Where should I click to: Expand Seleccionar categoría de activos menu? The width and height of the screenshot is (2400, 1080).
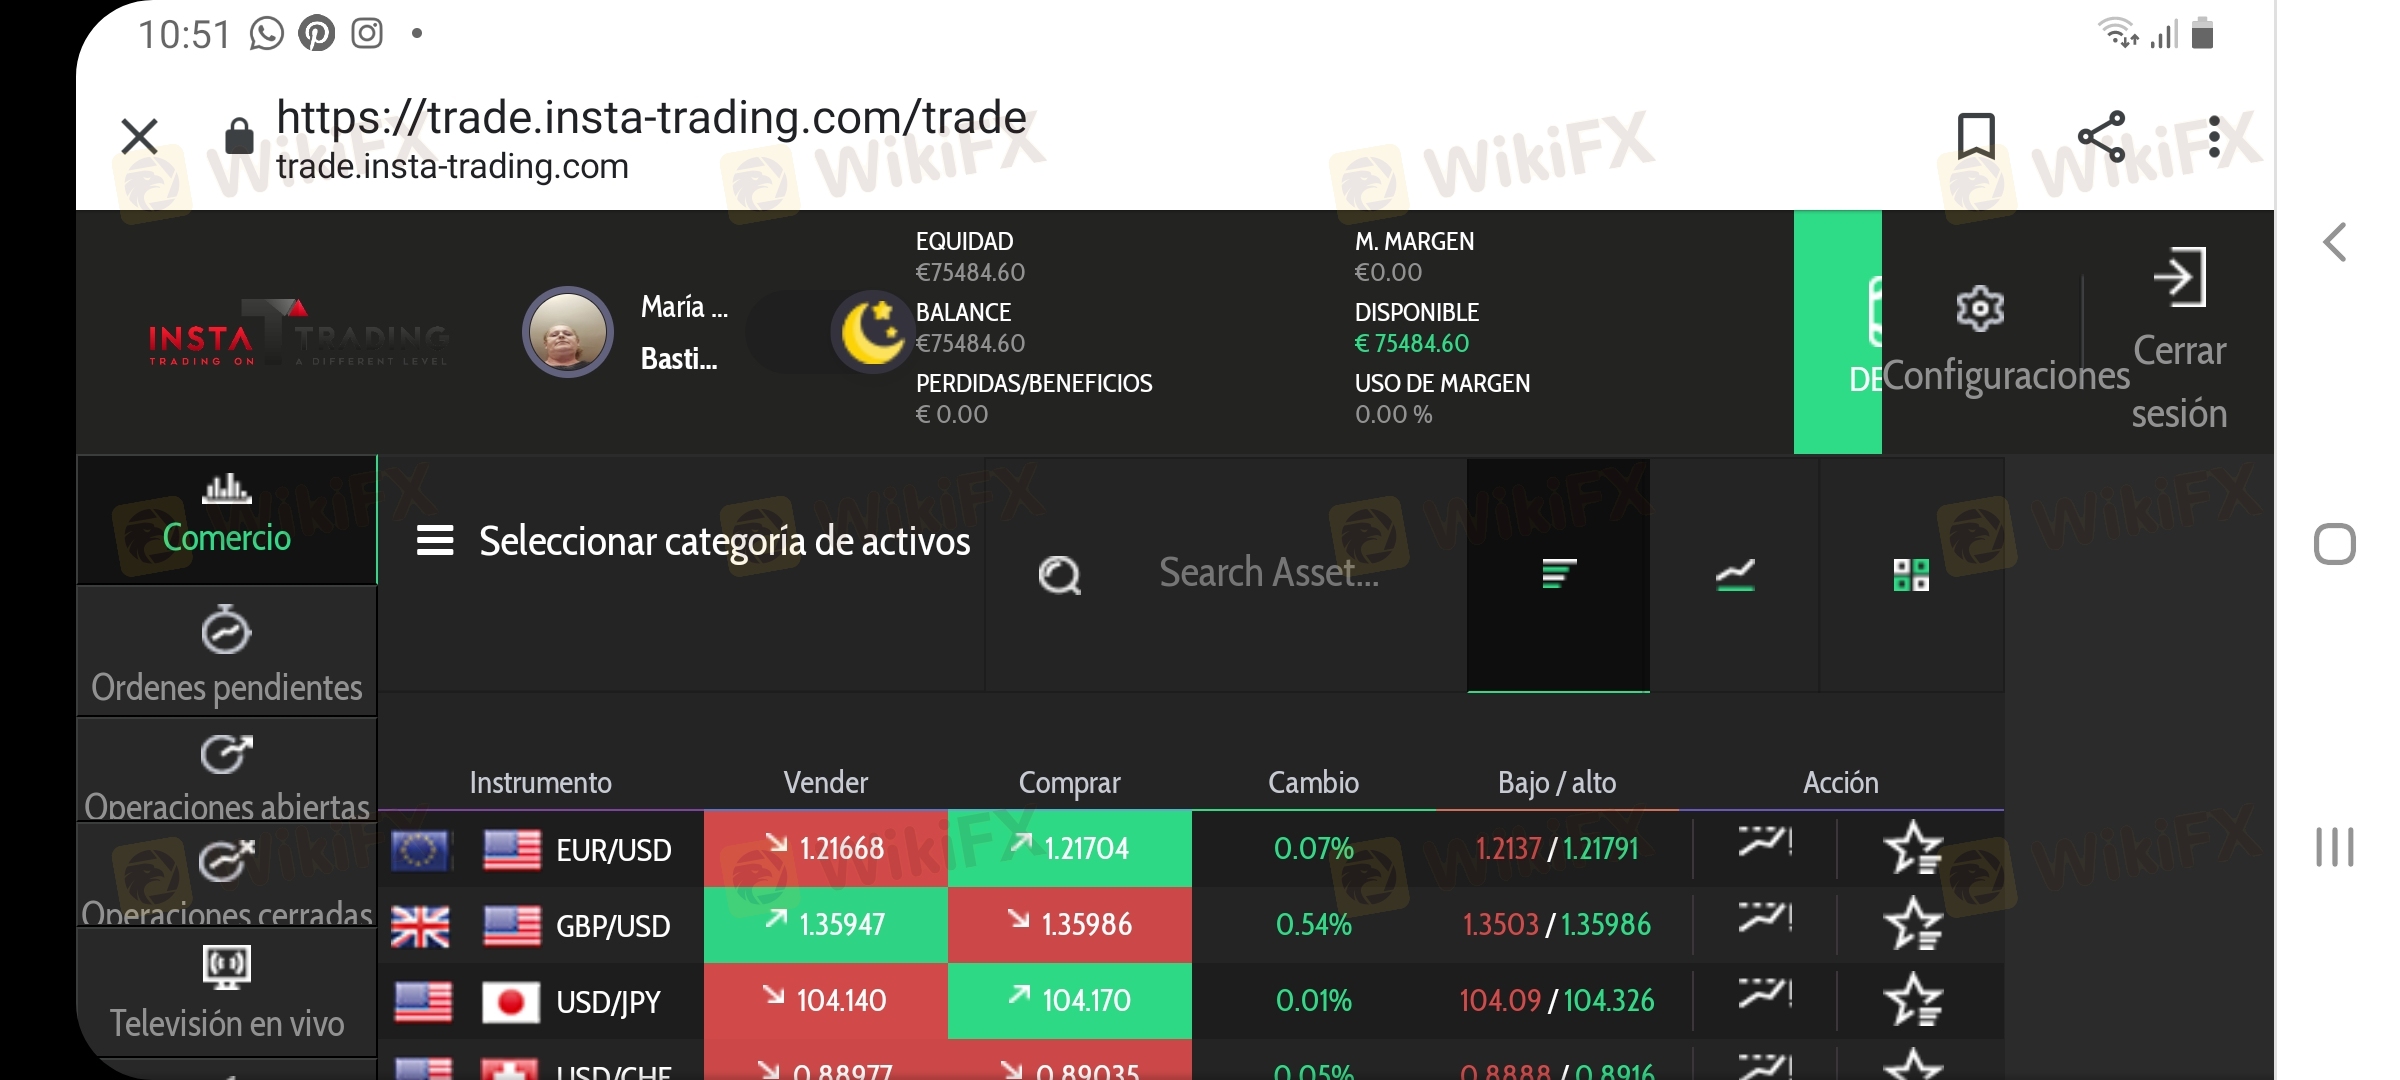(693, 541)
